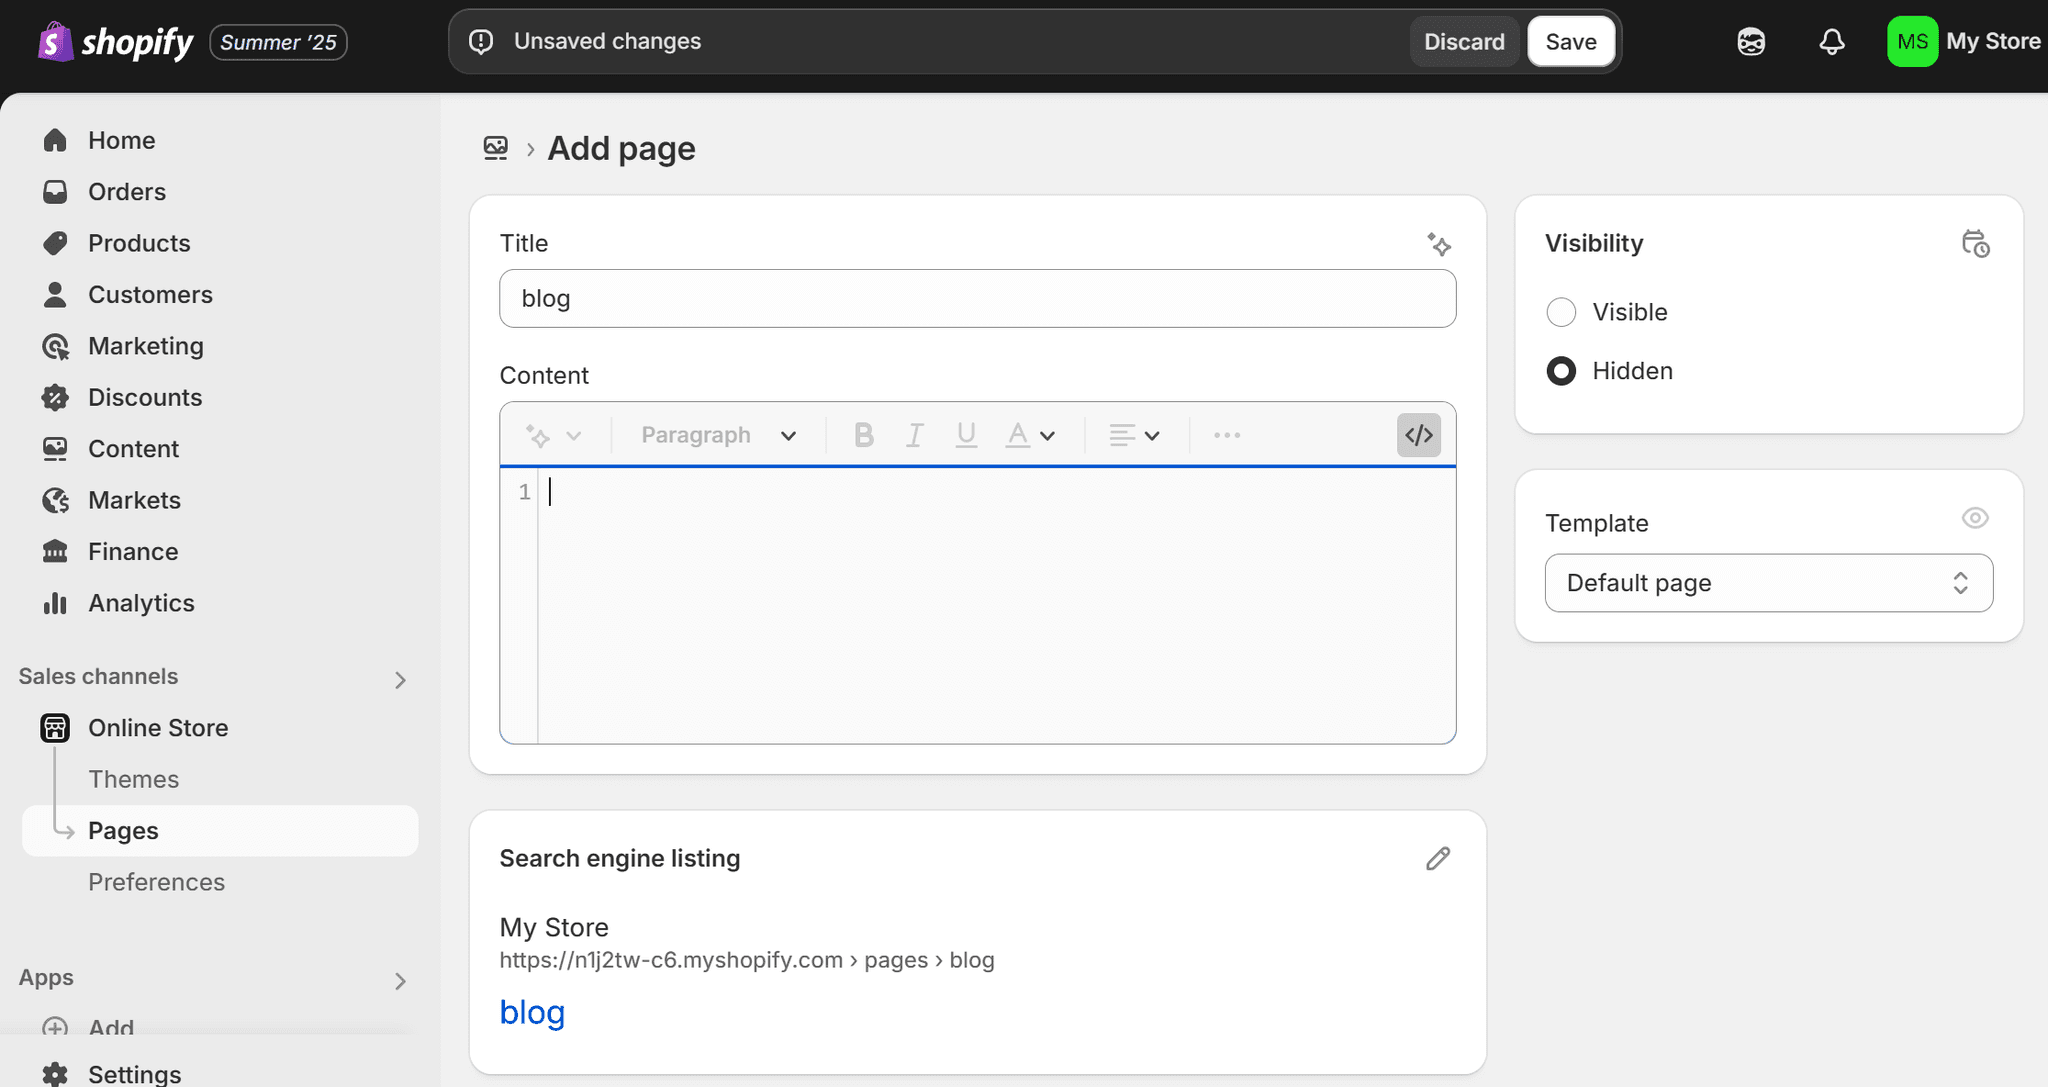
Task: Click the Orders inbox icon
Action: [x=55, y=191]
